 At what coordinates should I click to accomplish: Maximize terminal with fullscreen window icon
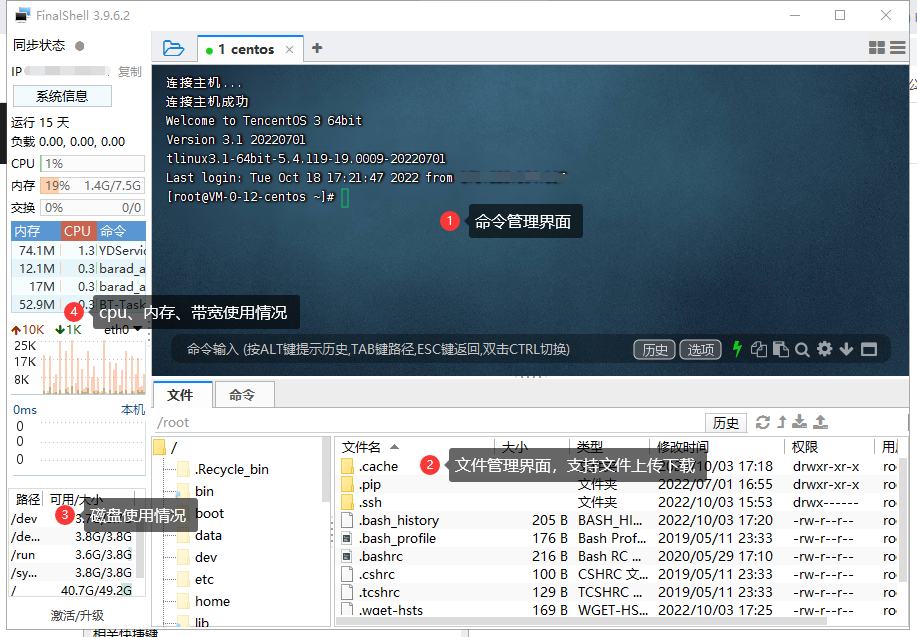[x=868, y=349]
